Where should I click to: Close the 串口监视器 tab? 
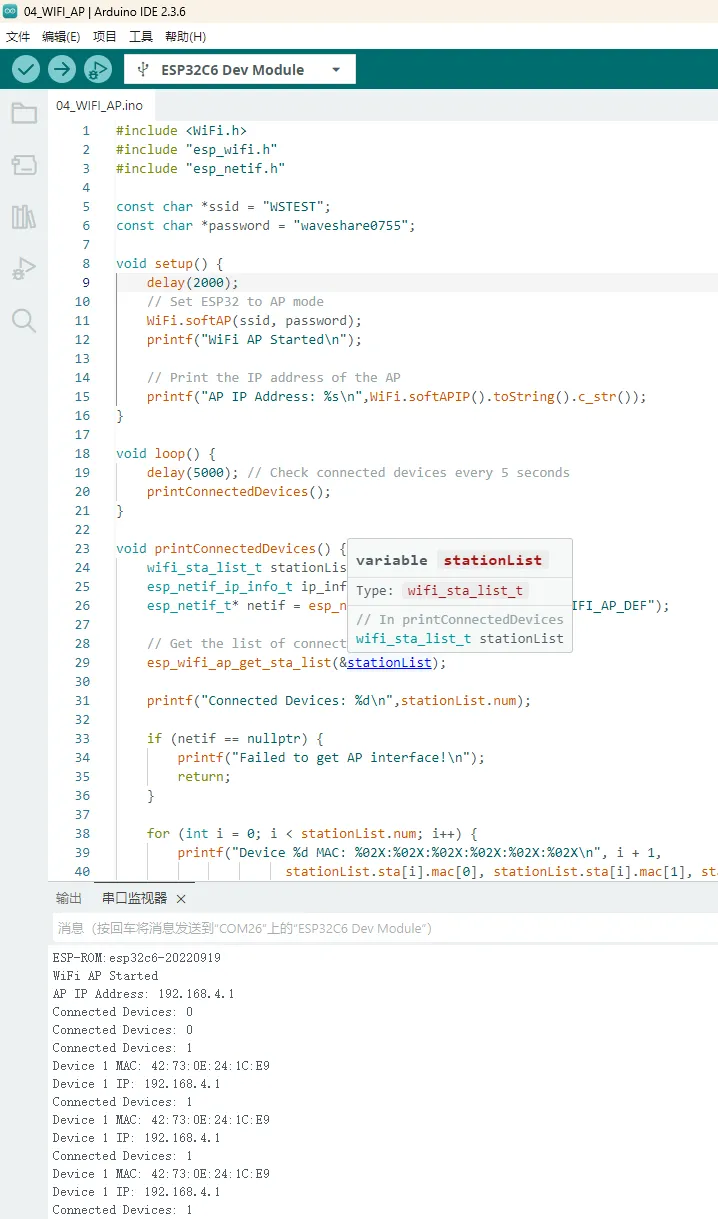pyautogui.click(x=181, y=899)
